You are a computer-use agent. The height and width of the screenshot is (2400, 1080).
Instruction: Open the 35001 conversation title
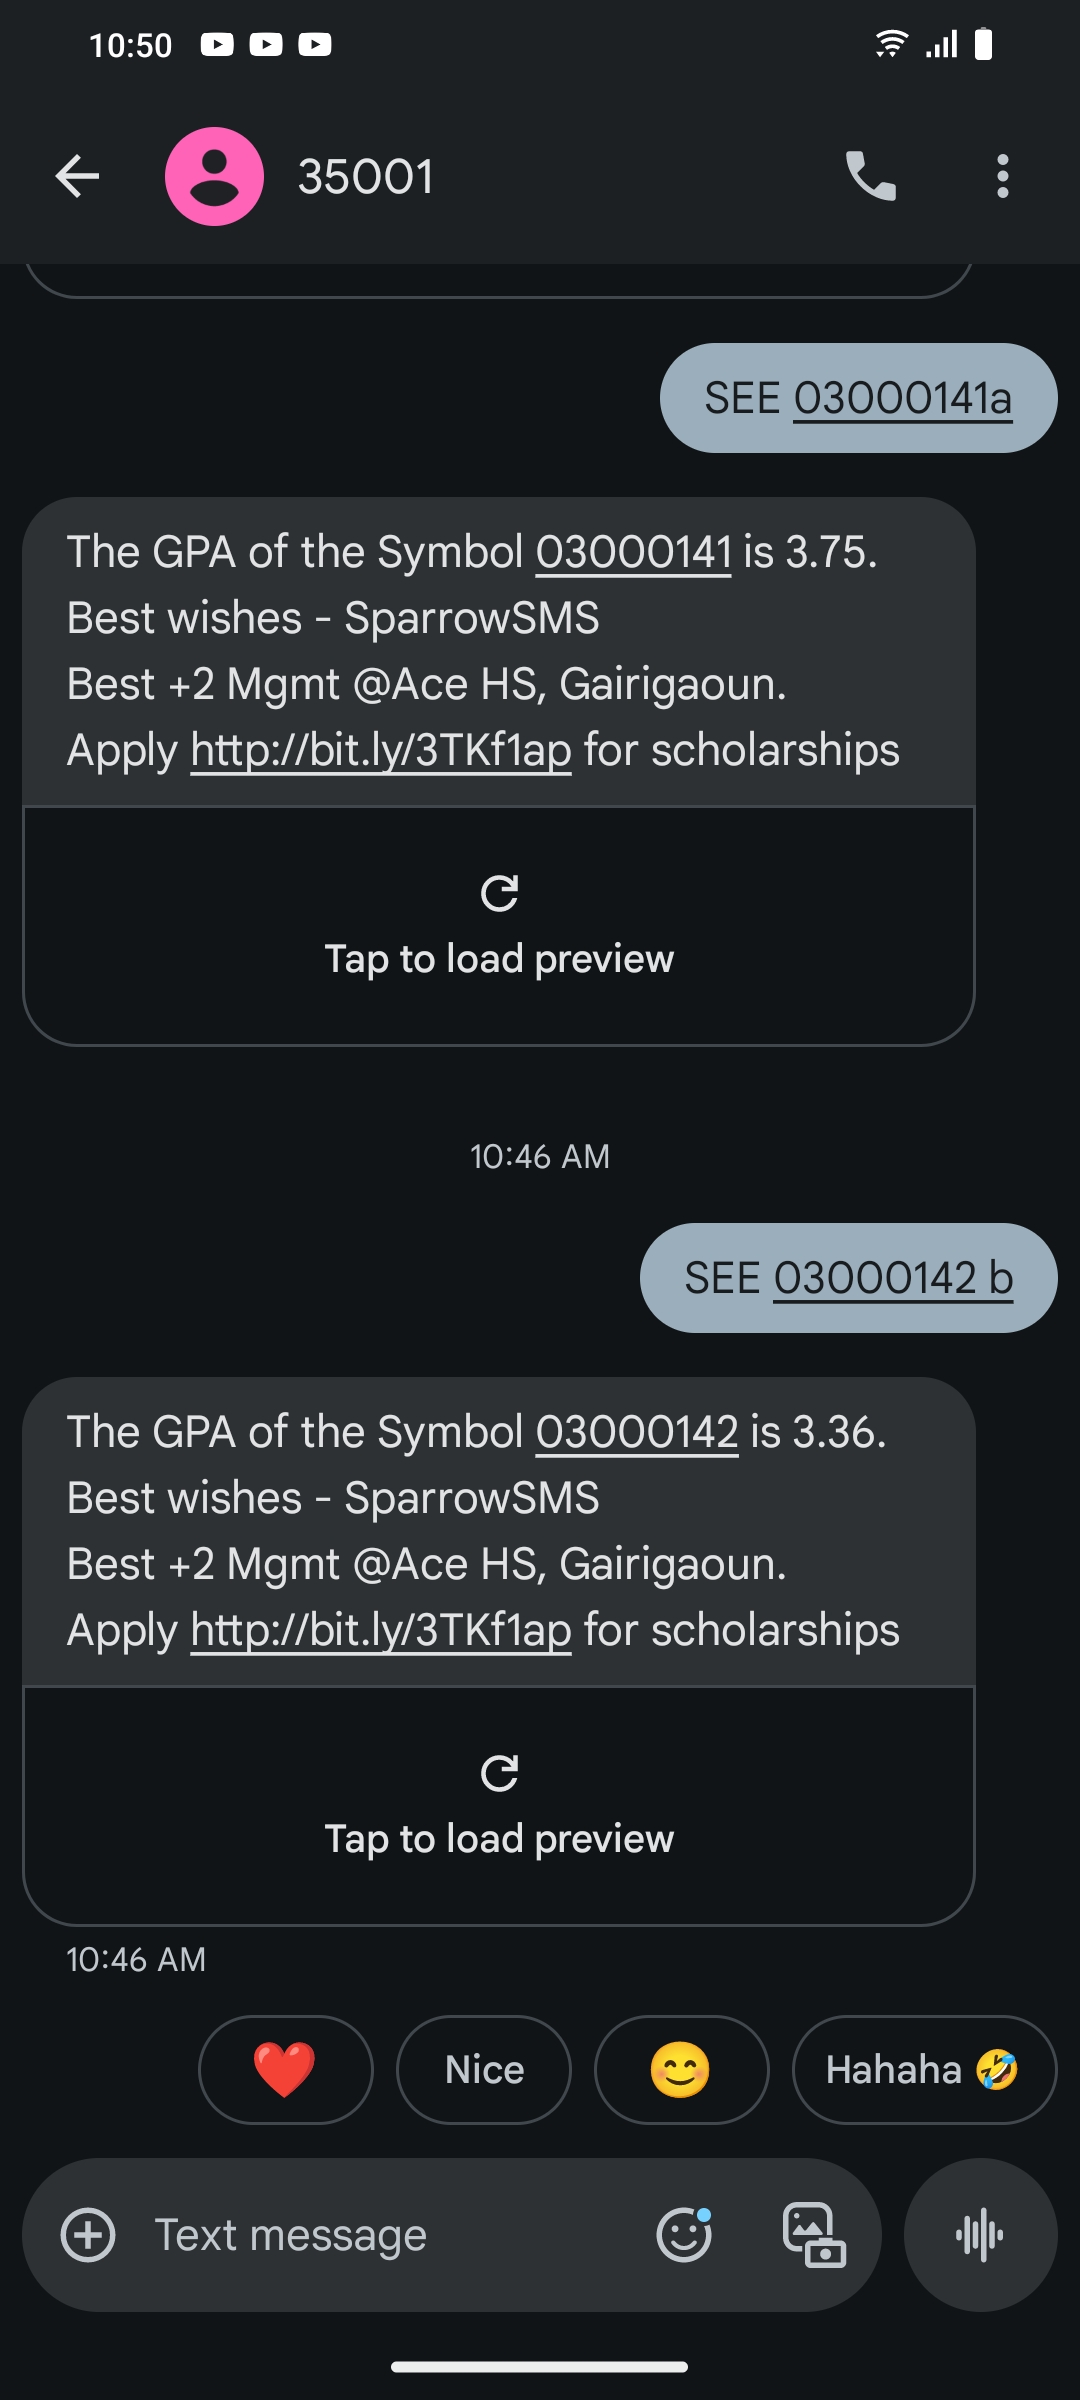(366, 177)
